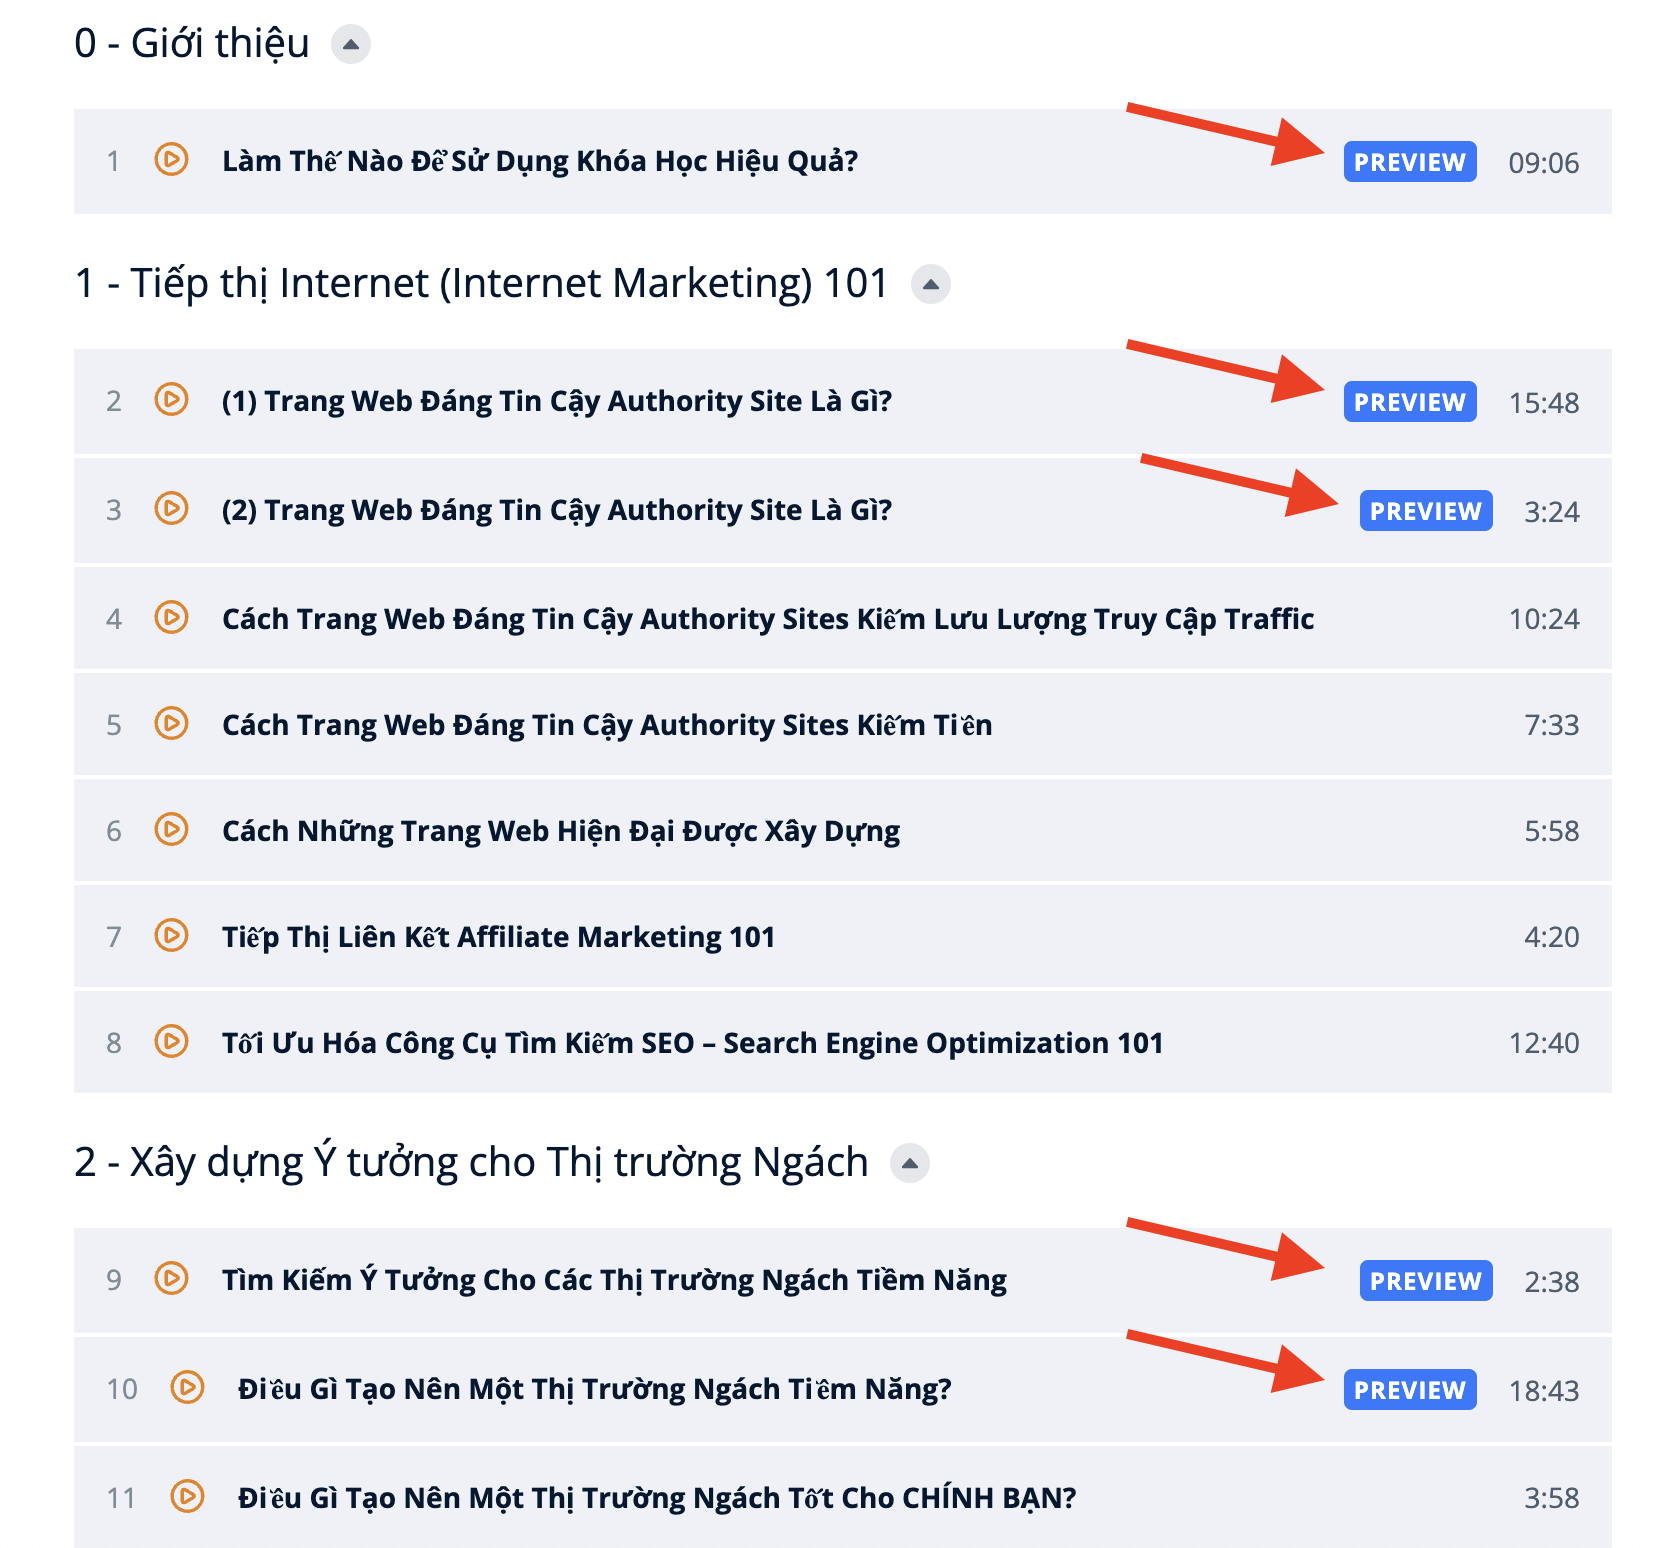The height and width of the screenshot is (1548, 1668).
Task: Open lesson 'Điều Gì Tạo Nên Một Thị Trường Ngách Tốt Cho CHÍNH BẠN?'
Action: (x=656, y=1498)
